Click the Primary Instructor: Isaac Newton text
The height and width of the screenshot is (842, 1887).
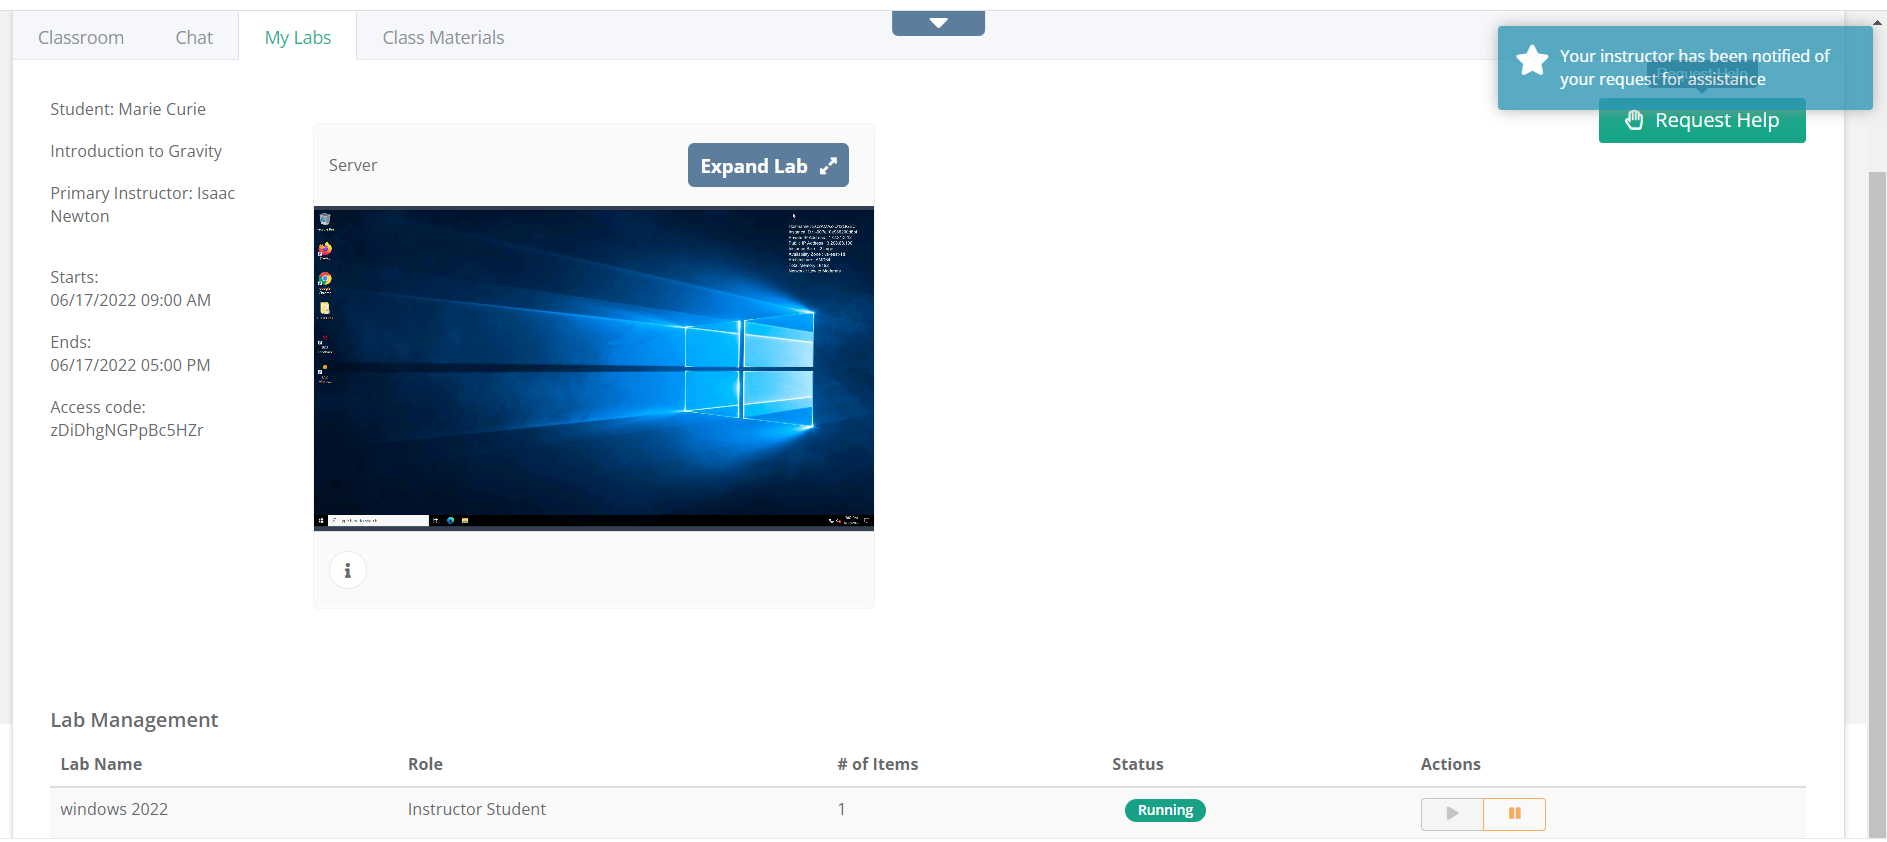tap(143, 204)
